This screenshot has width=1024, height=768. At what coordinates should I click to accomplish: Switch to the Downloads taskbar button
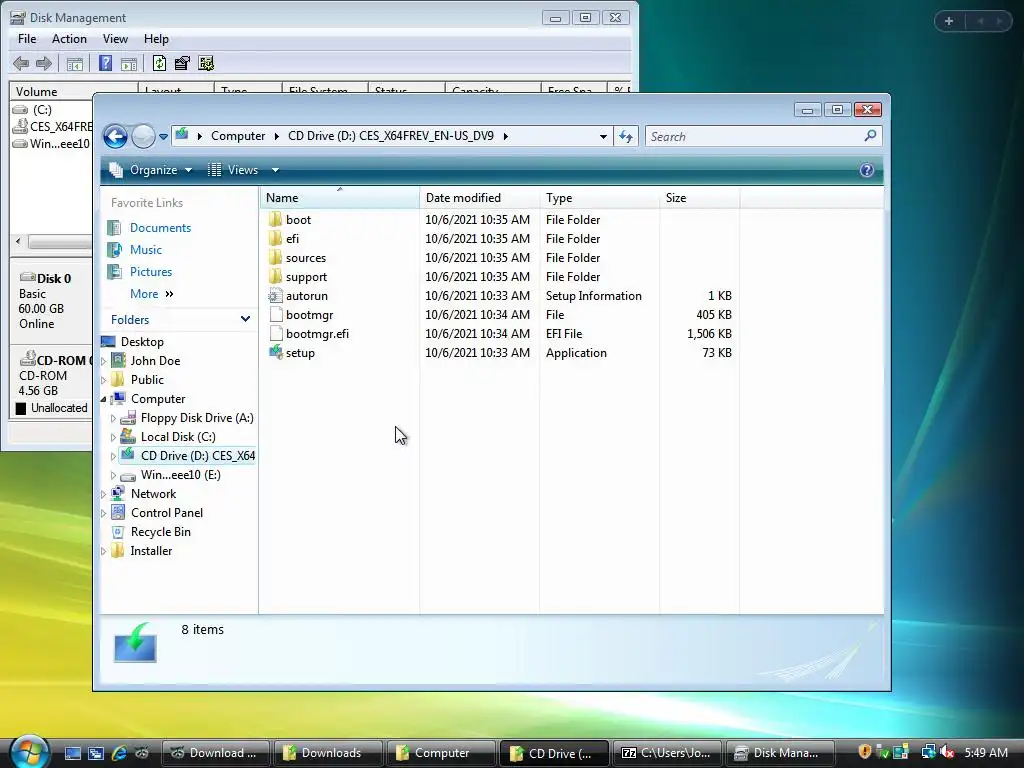pyautogui.click(x=328, y=753)
